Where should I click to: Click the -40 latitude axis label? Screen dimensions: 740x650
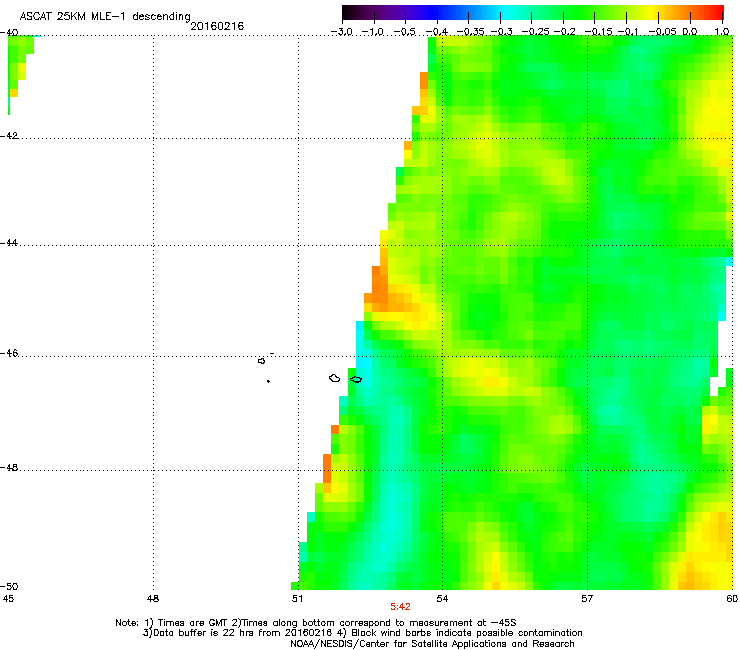click(9, 33)
